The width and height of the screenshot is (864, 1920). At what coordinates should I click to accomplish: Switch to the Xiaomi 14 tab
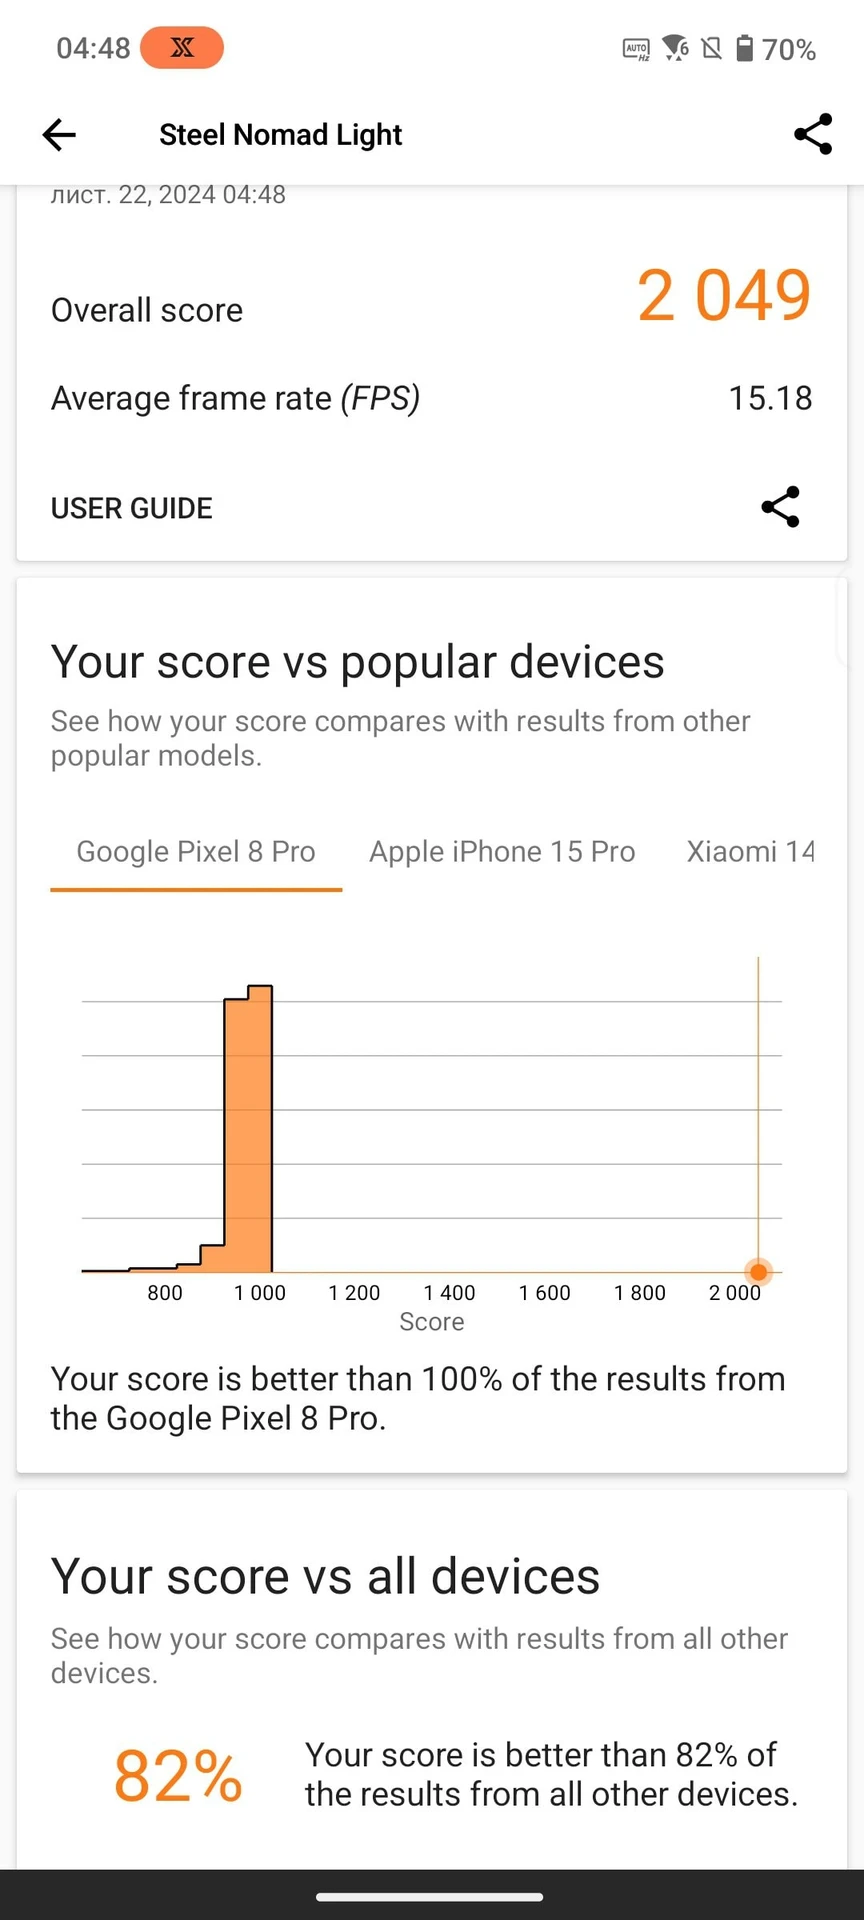point(750,851)
